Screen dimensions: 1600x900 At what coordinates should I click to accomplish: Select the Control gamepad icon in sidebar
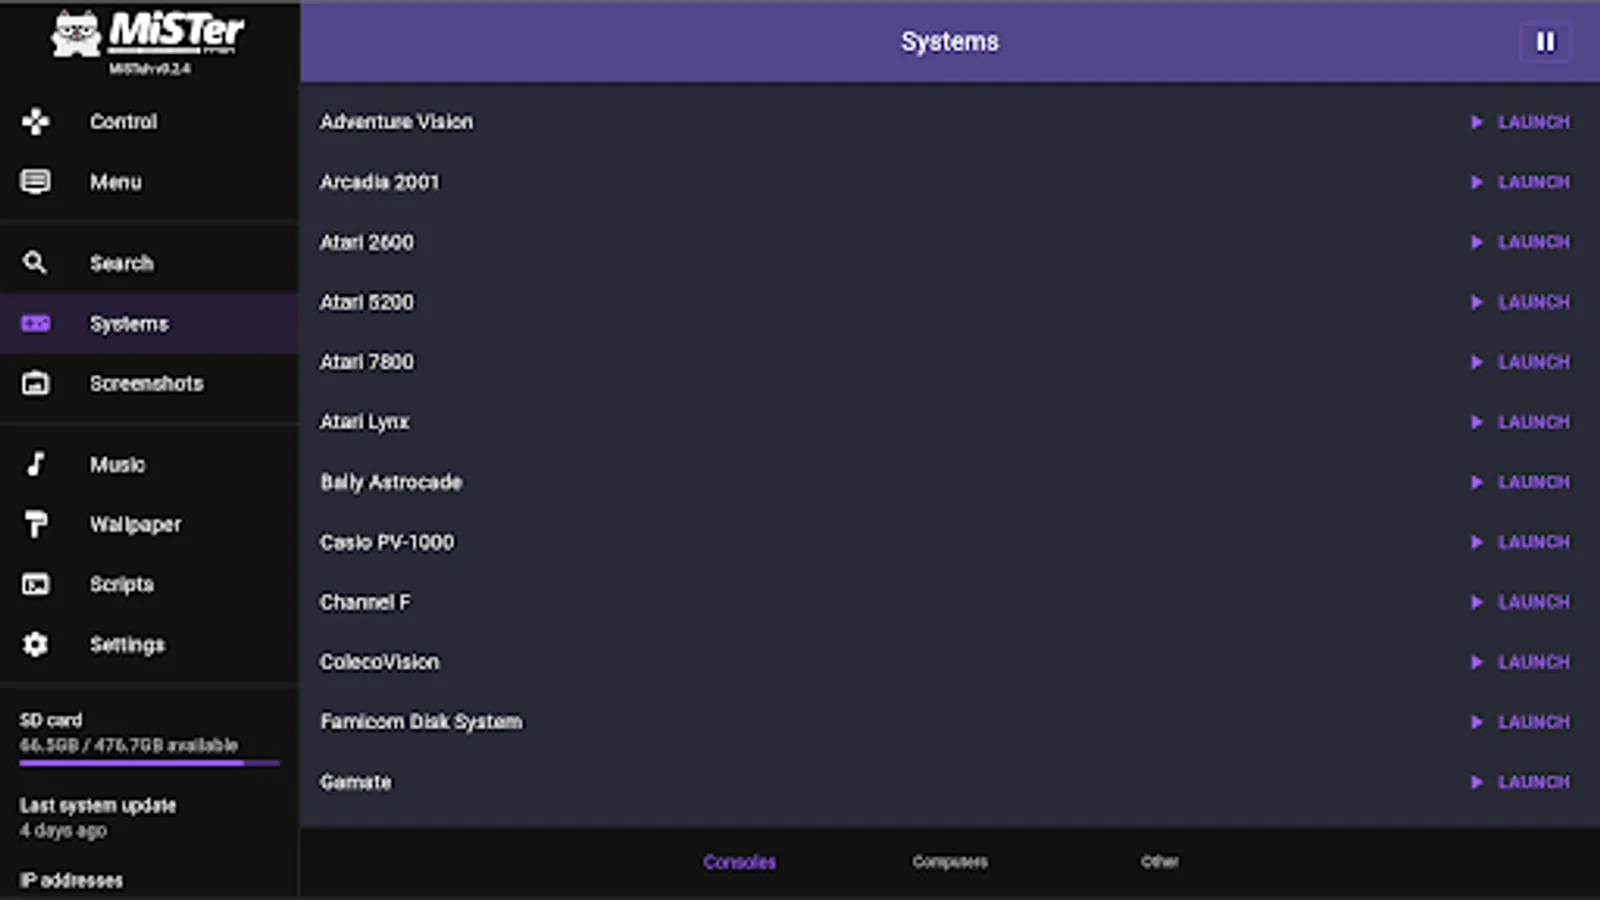point(36,122)
